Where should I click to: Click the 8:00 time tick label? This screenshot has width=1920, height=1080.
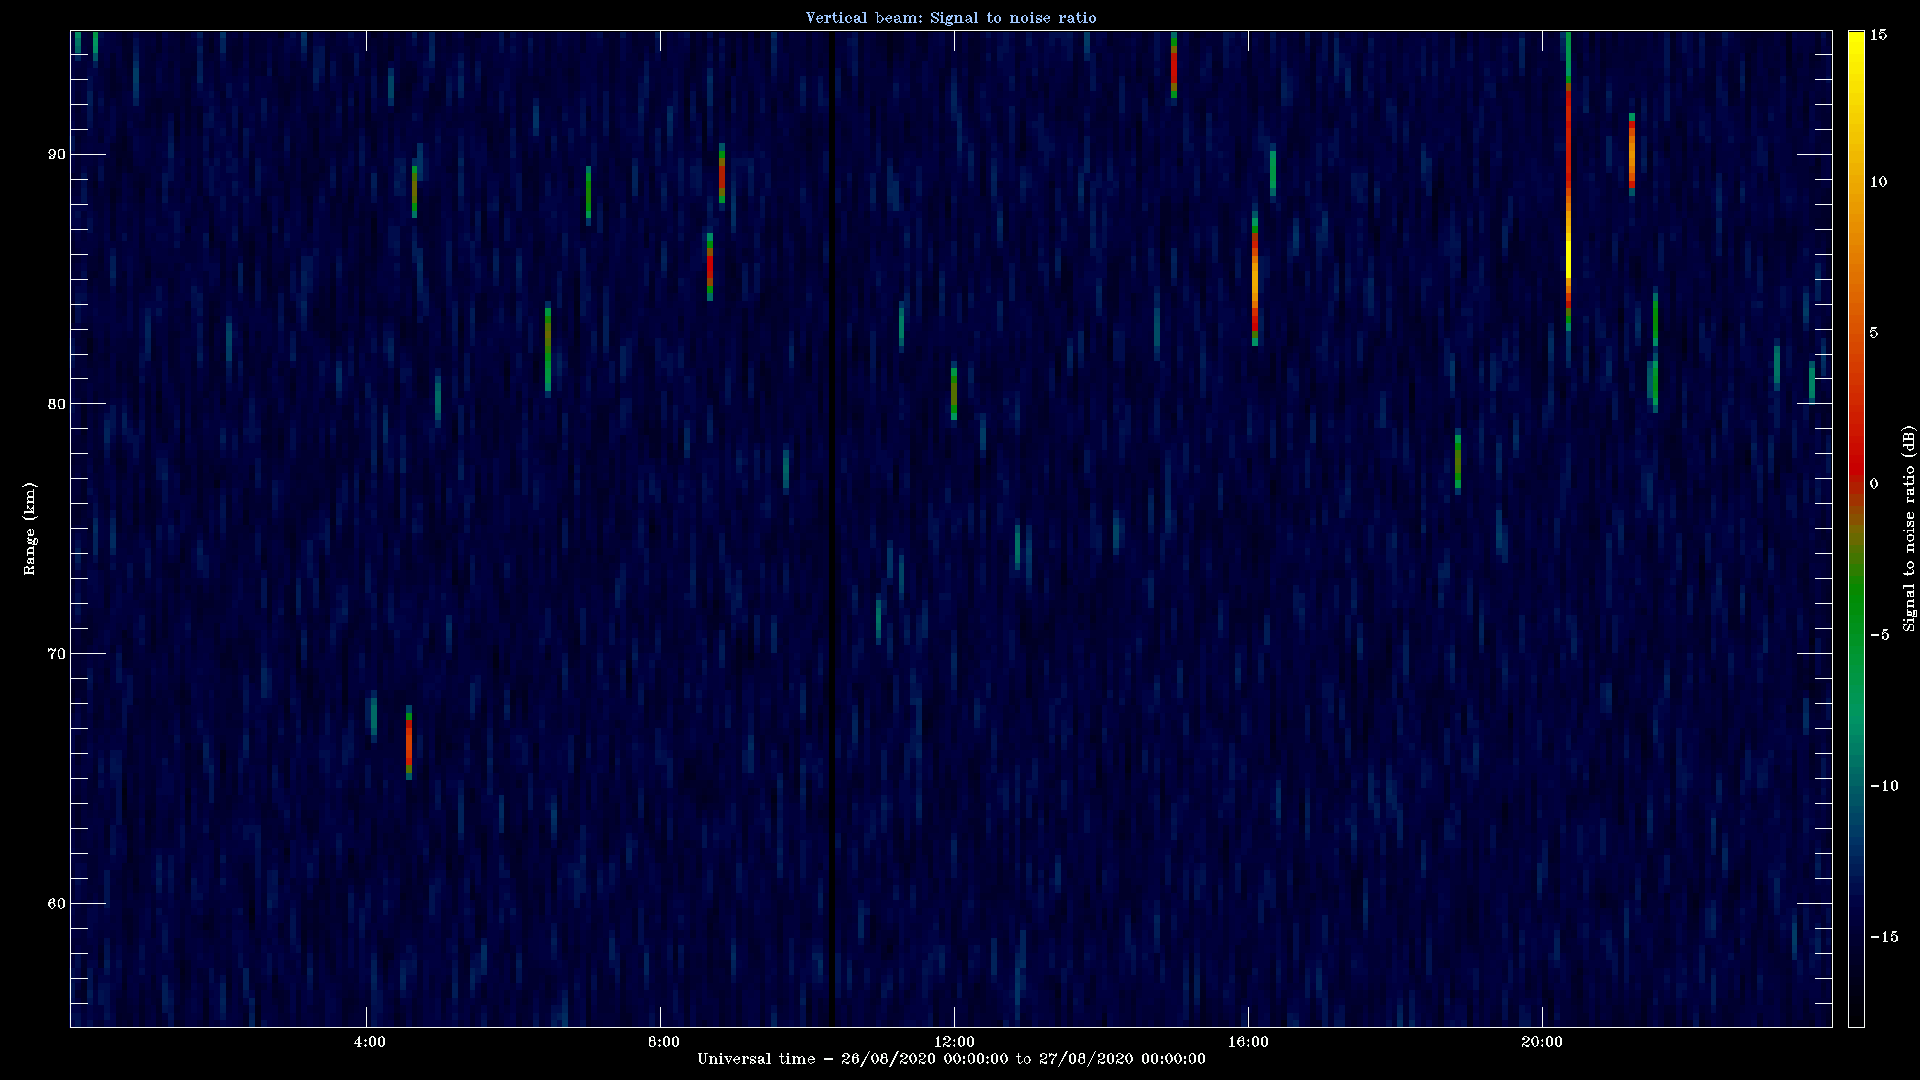pyautogui.click(x=663, y=1042)
